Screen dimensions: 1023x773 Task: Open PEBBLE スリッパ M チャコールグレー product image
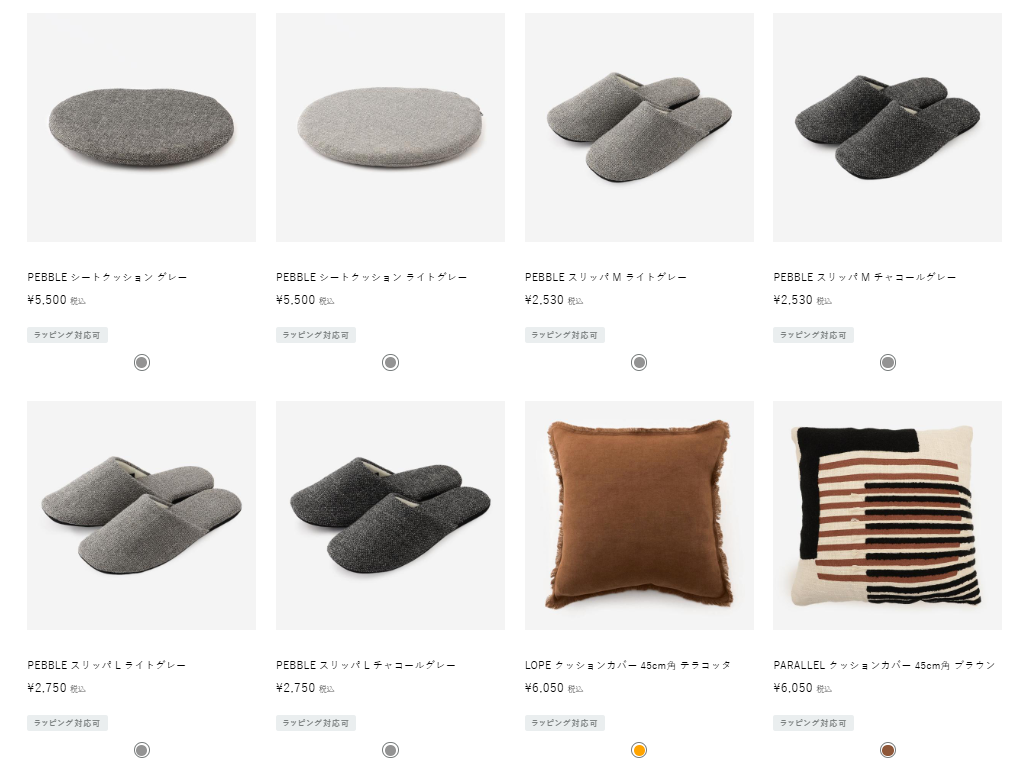click(x=887, y=127)
